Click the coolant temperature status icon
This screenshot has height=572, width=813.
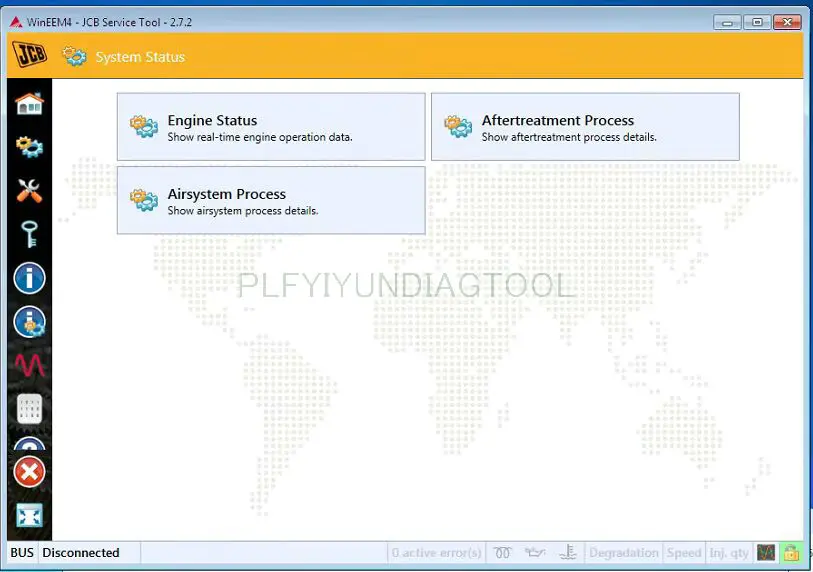[x=568, y=553]
